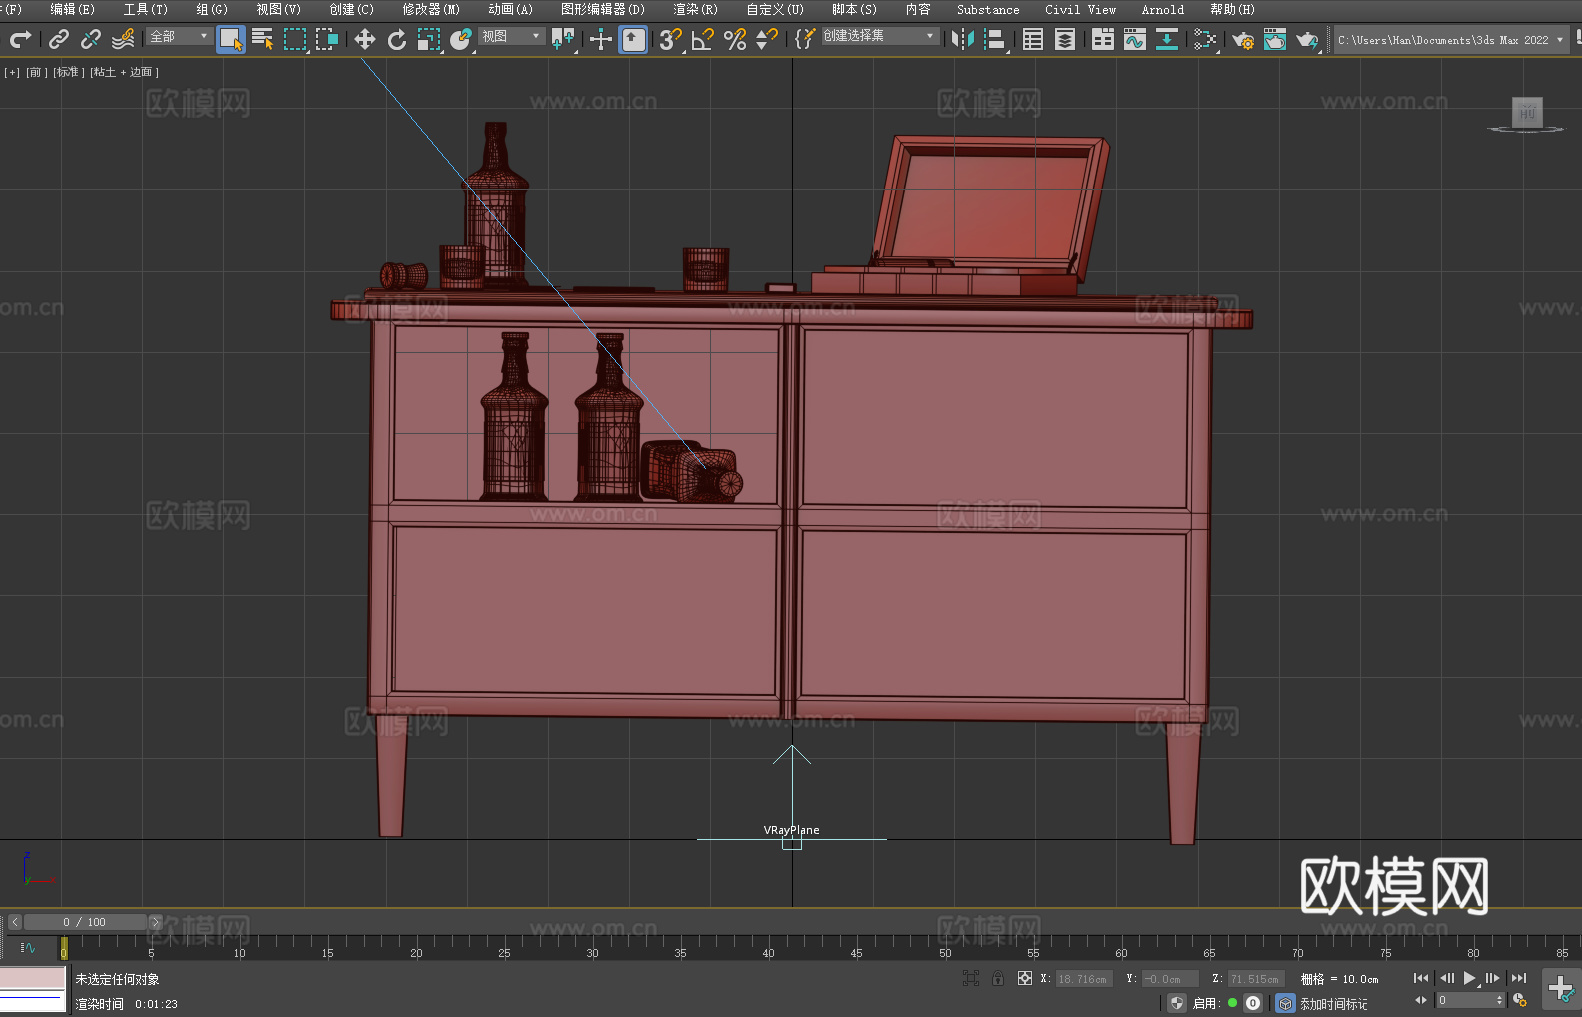1582x1017 pixels.
Task: Click the X coordinate input field
Action: [x=1083, y=979]
